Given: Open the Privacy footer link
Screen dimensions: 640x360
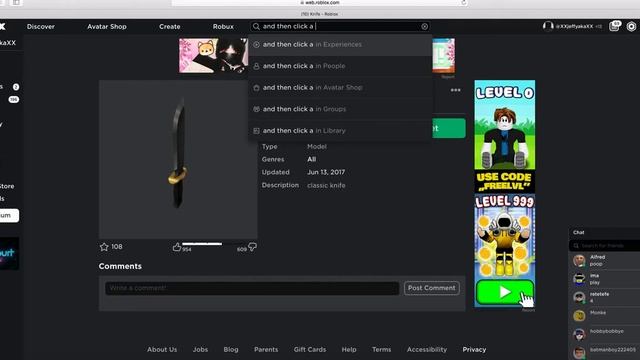Looking at the screenshot, I should [474, 350].
